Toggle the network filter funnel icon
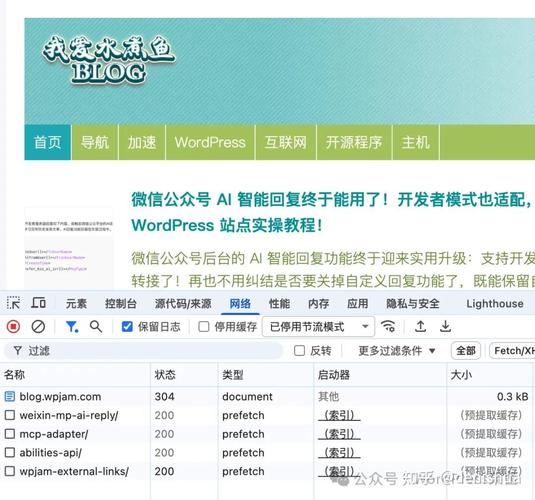 72,327
